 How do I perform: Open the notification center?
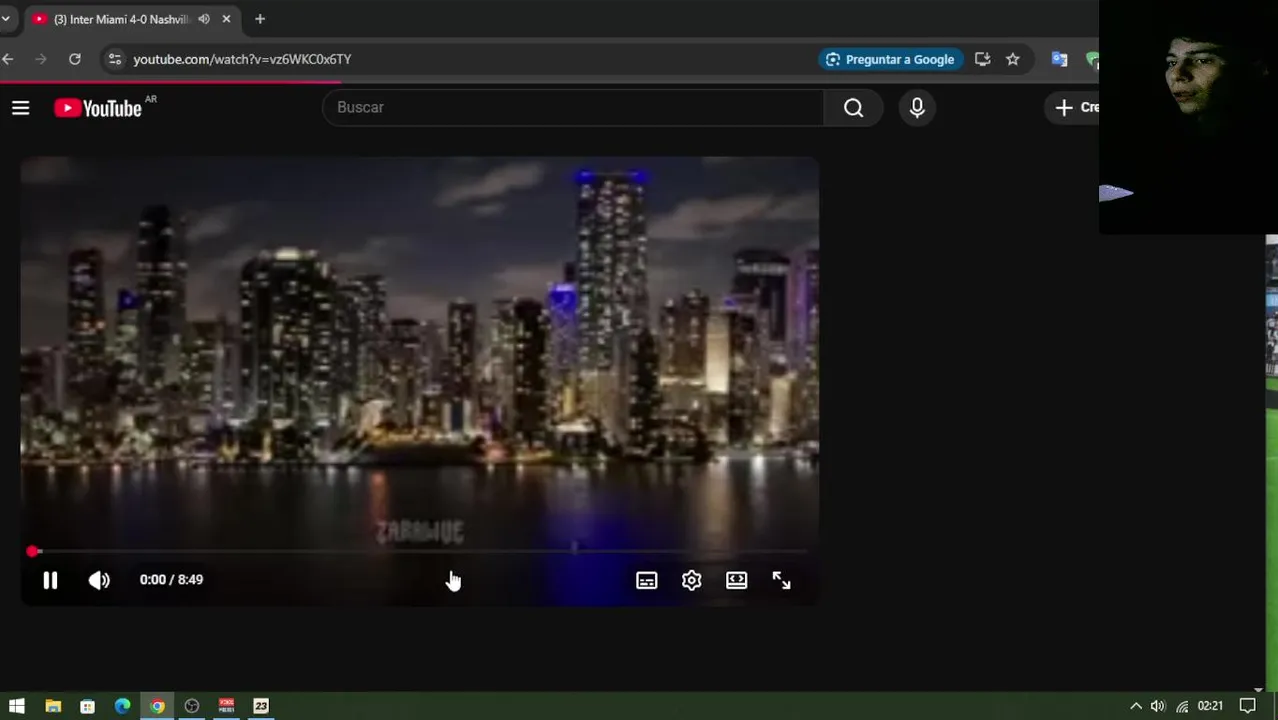[1248, 706]
